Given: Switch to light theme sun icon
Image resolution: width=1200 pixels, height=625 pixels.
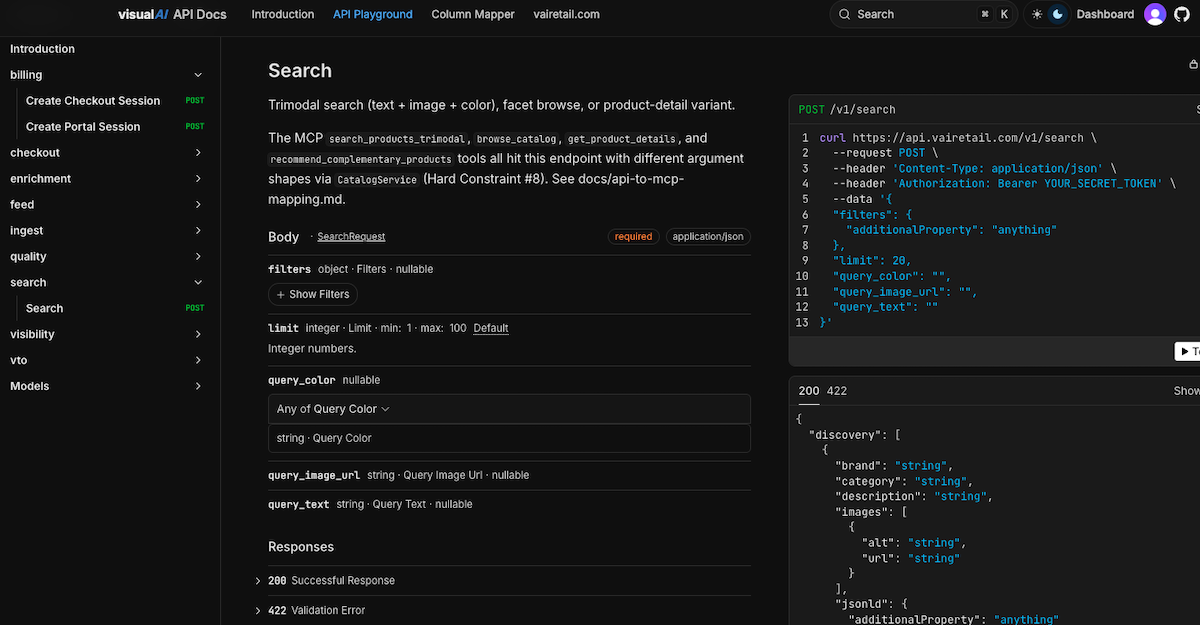Looking at the screenshot, I should click(x=1036, y=14).
